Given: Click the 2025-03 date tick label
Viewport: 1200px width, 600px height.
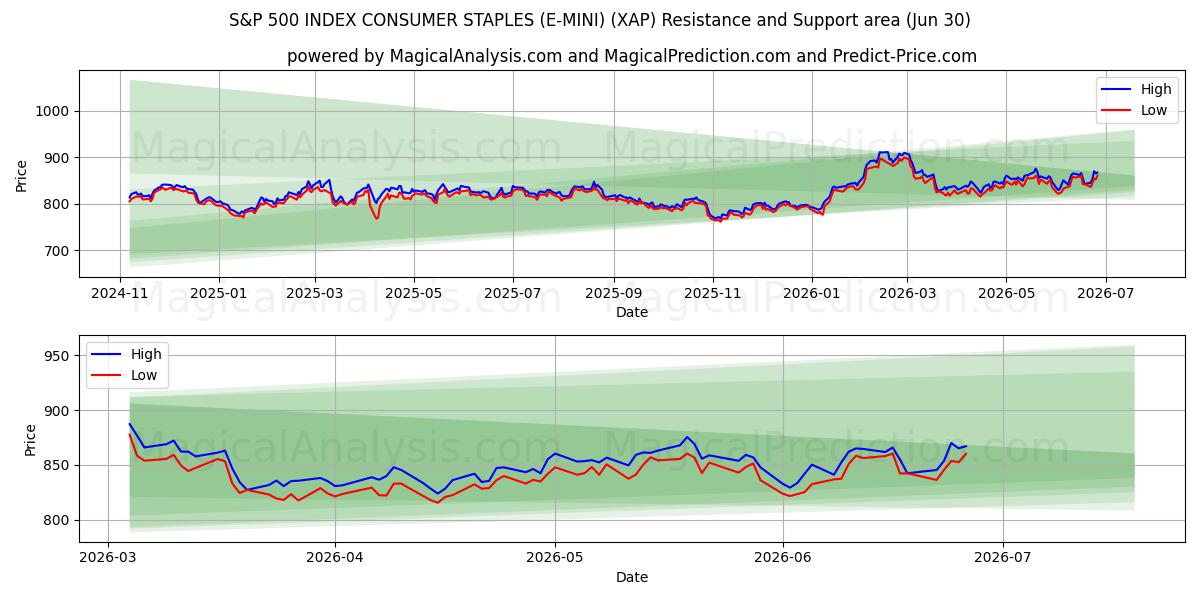Looking at the screenshot, I should pos(315,294).
